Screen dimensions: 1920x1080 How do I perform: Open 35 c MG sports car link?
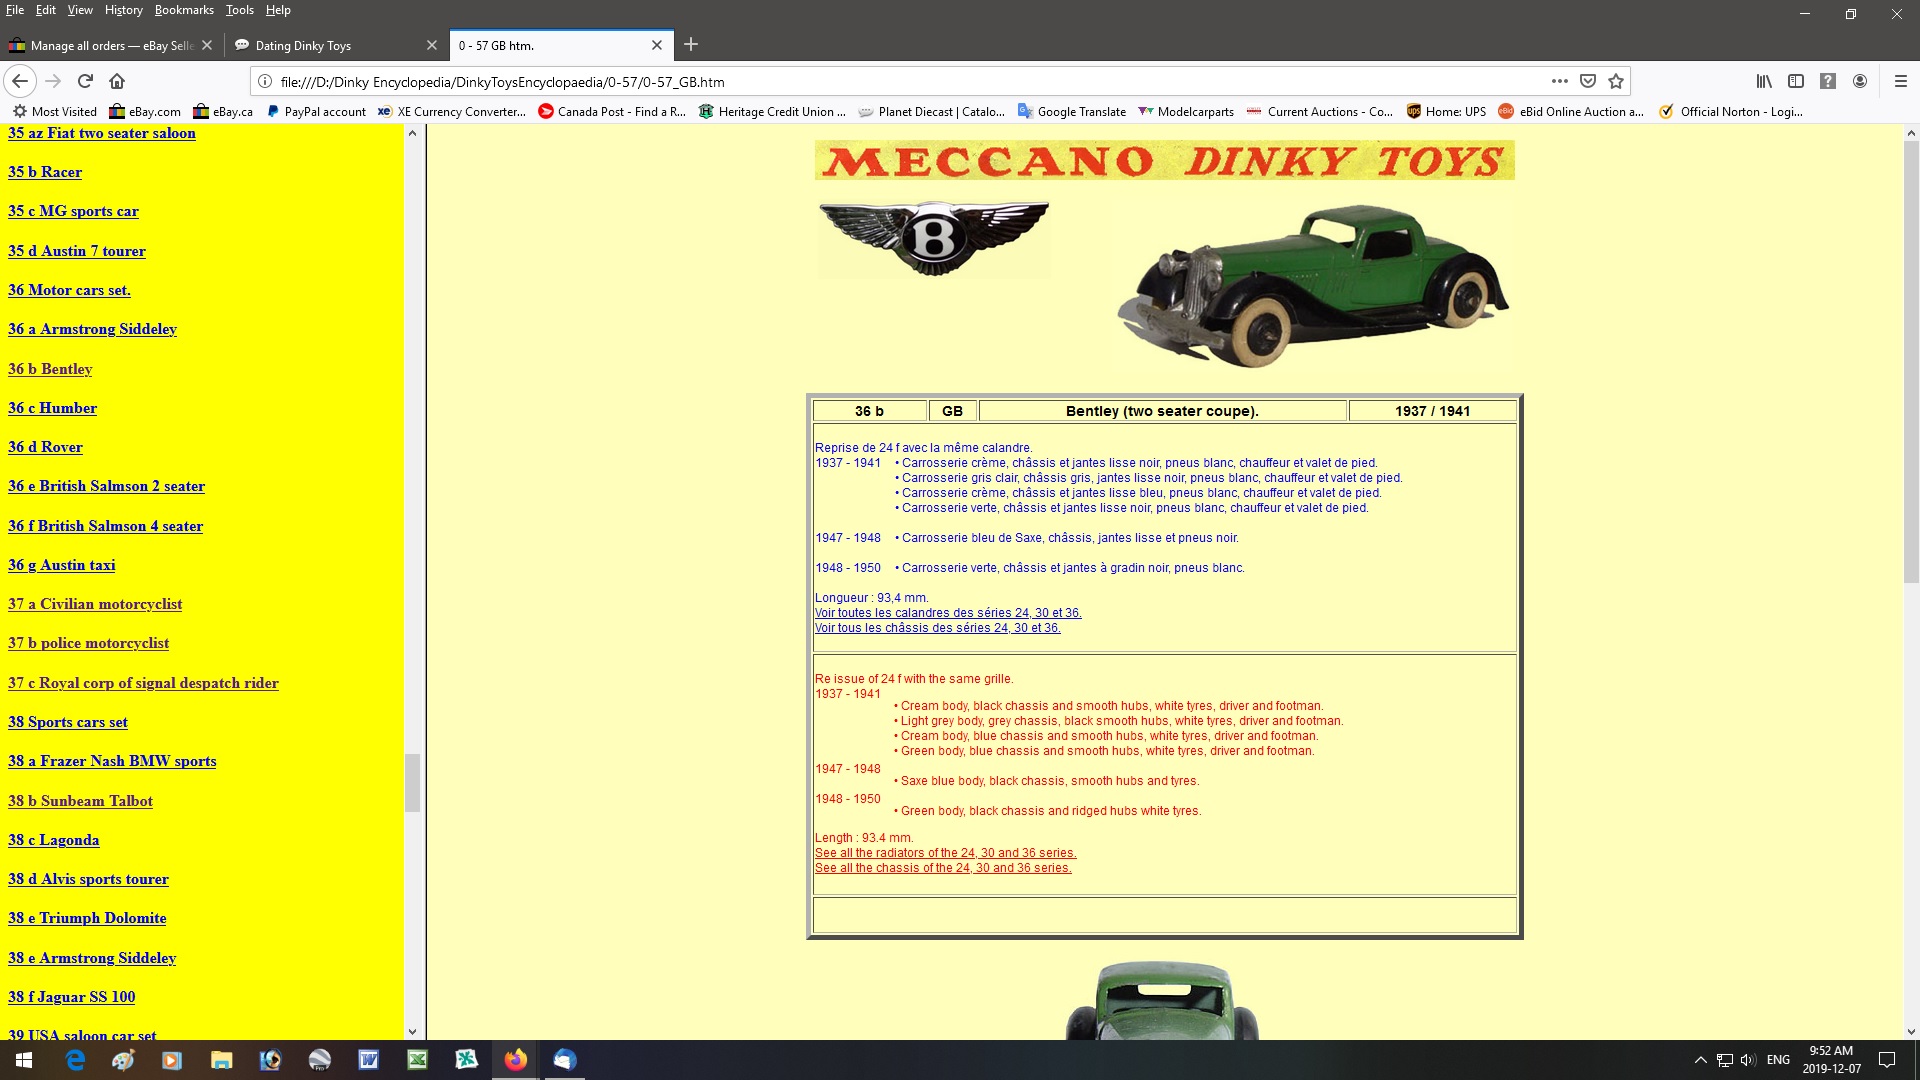pos(73,211)
